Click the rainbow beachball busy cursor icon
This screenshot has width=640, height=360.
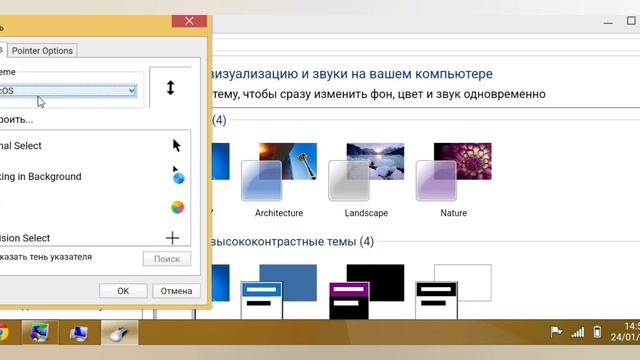tap(178, 207)
